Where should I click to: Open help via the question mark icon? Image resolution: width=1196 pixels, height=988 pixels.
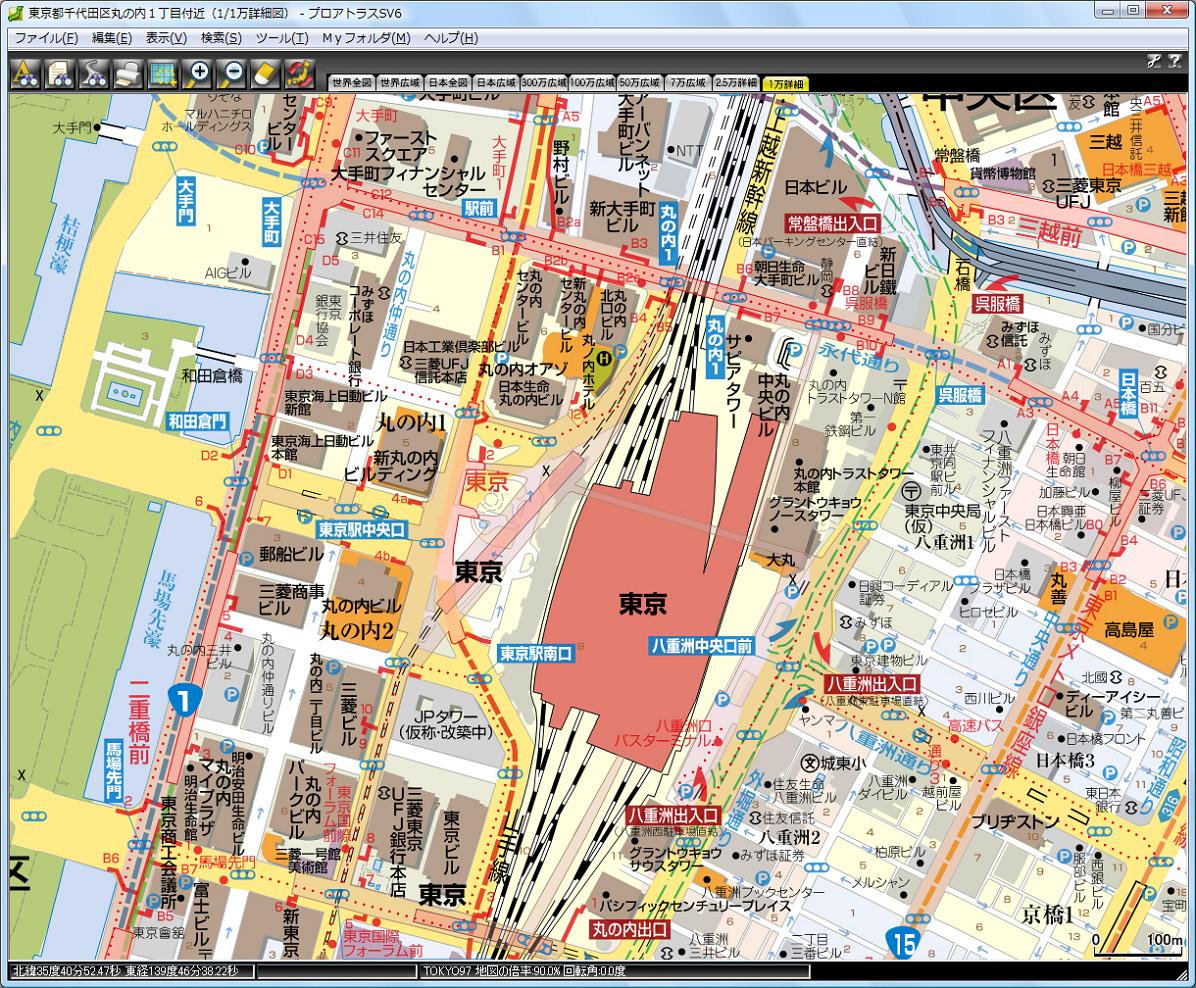(1175, 61)
